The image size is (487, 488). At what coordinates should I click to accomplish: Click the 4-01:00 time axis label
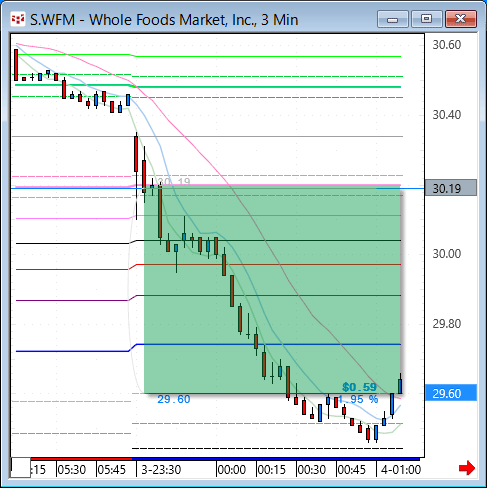[401, 470]
